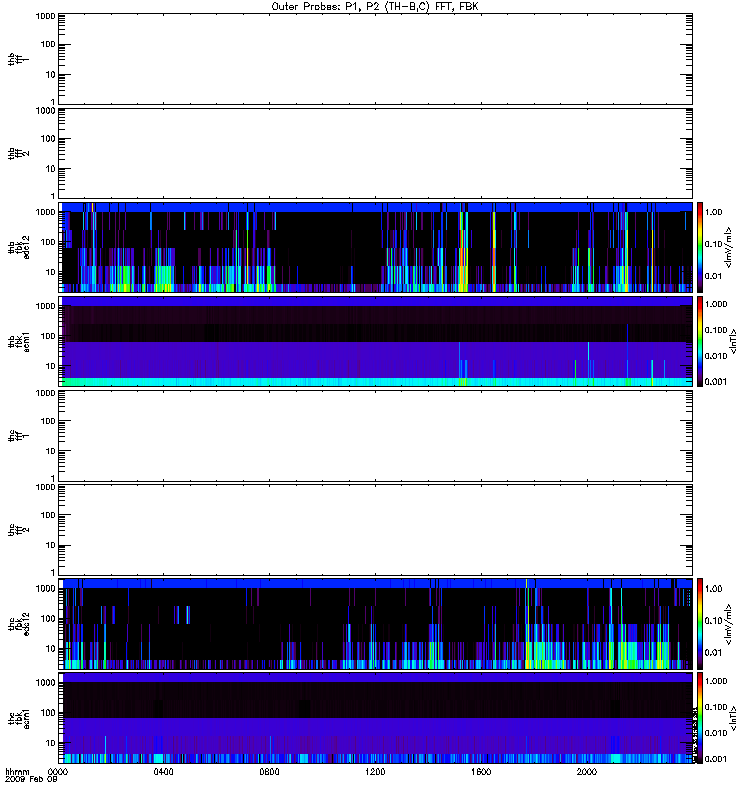
Task: Click "0.01" on the thc edc12 color scale
Action: 713,653
